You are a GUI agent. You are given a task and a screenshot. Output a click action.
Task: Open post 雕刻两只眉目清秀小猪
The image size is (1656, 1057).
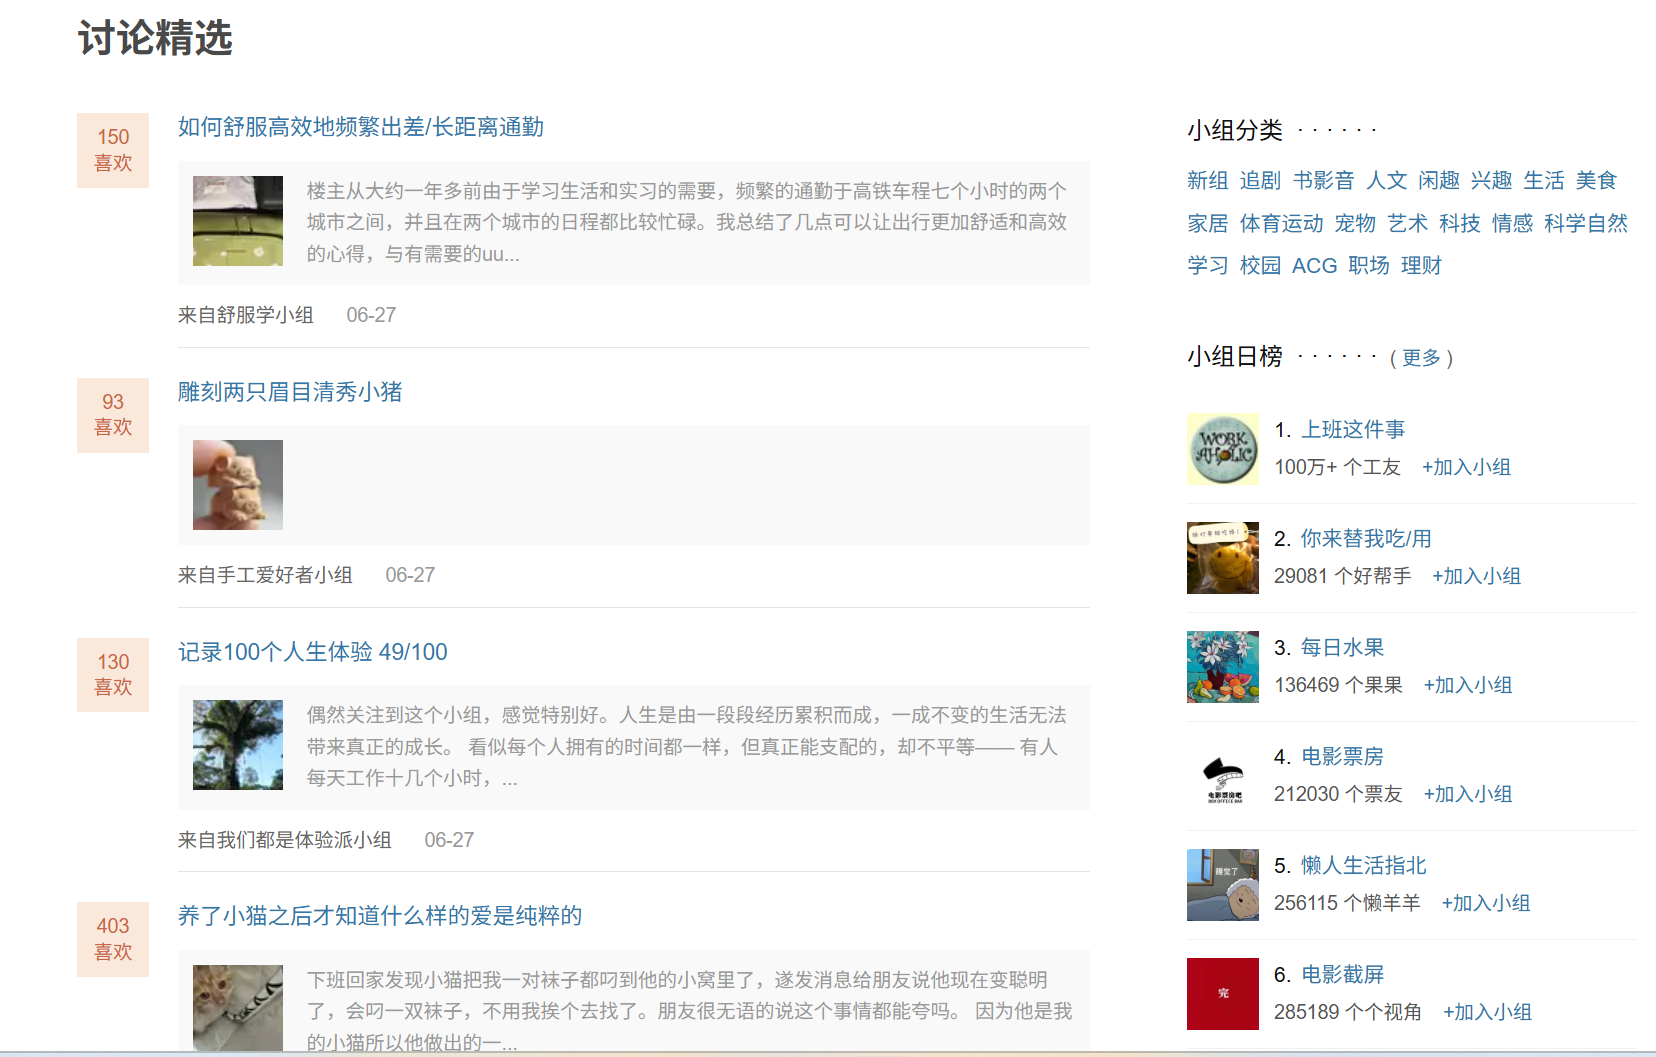(290, 392)
